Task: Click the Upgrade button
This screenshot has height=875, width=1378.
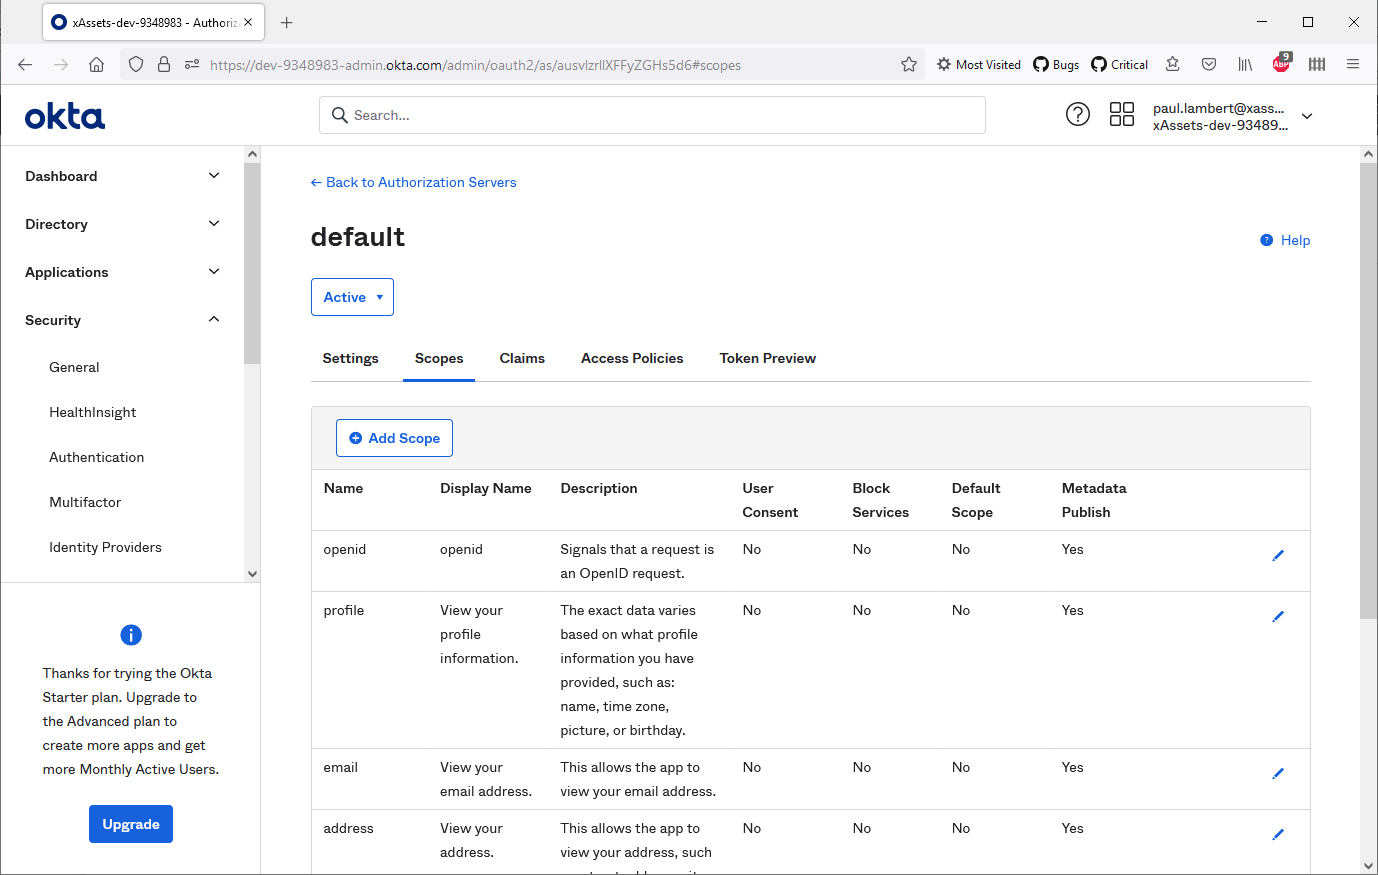Action: click(131, 824)
